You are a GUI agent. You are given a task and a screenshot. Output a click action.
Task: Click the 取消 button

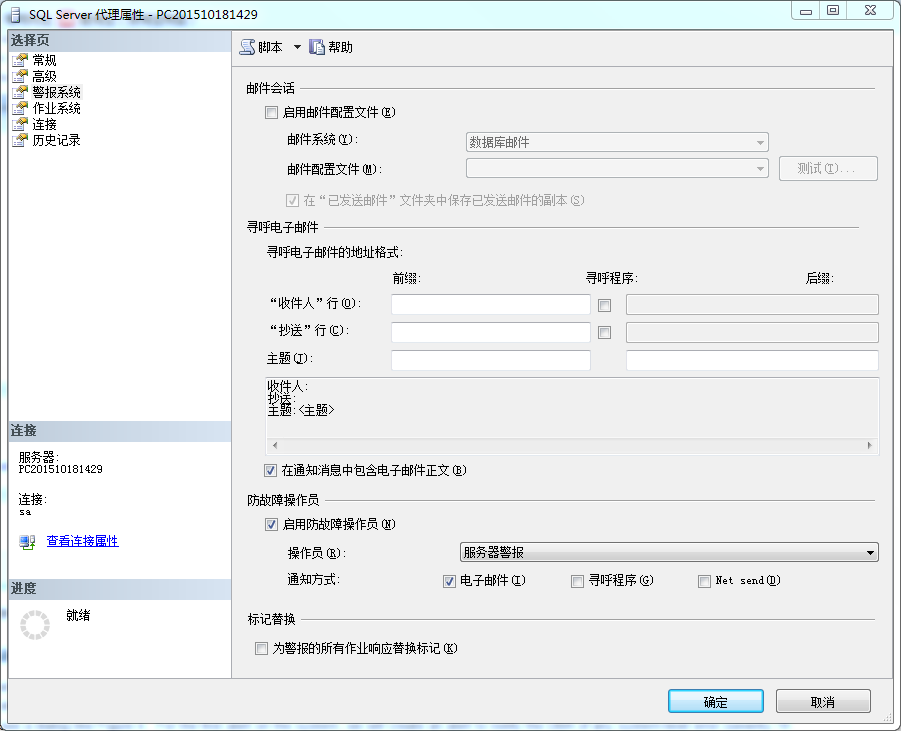(822, 701)
